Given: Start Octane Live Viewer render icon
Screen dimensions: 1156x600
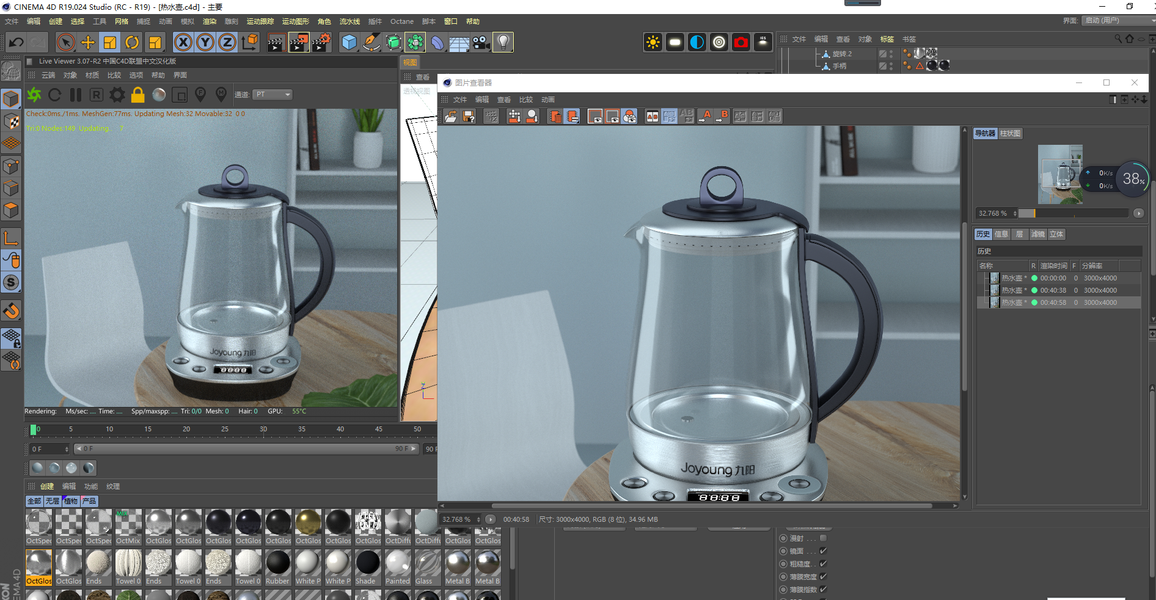Looking at the screenshot, I should point(34,94).
